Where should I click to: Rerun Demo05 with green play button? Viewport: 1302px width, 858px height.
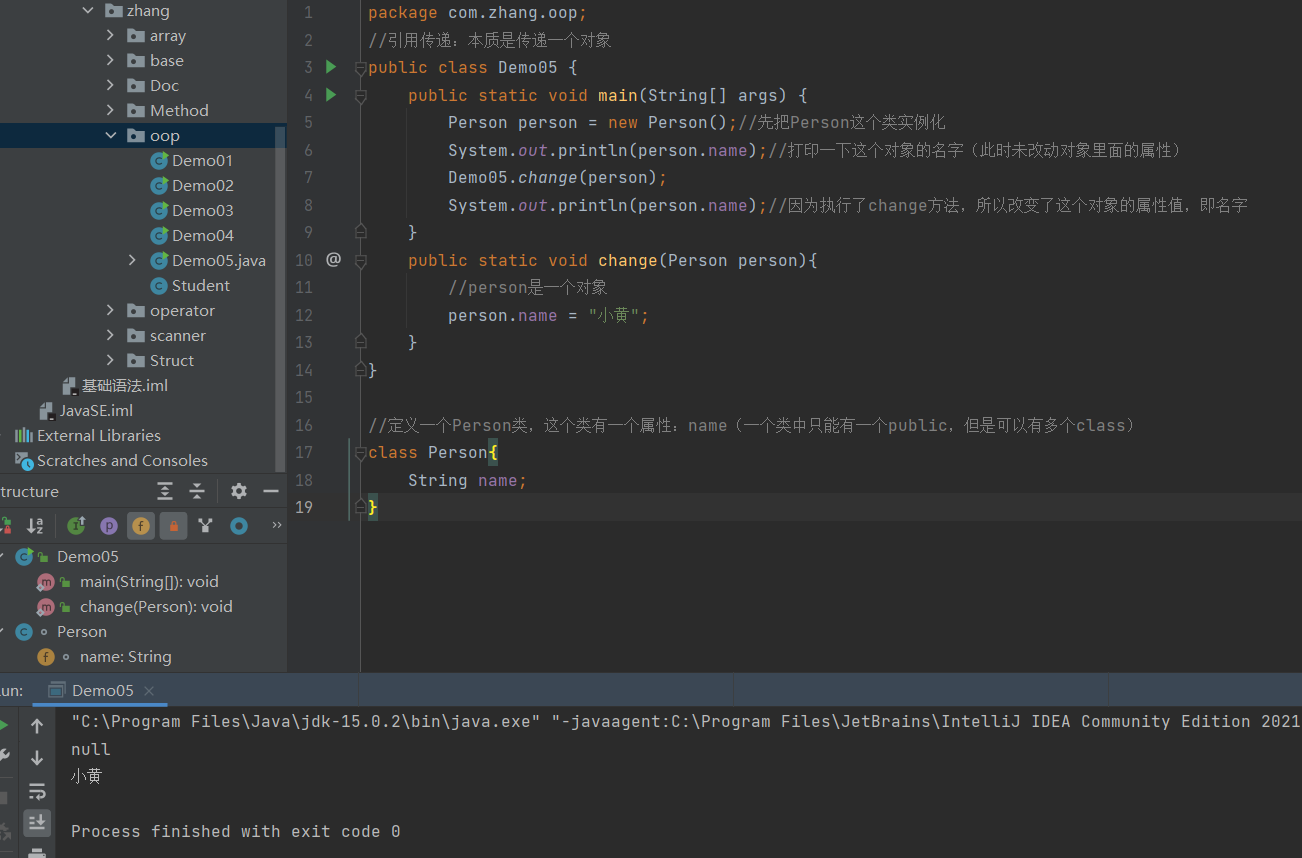4,725
